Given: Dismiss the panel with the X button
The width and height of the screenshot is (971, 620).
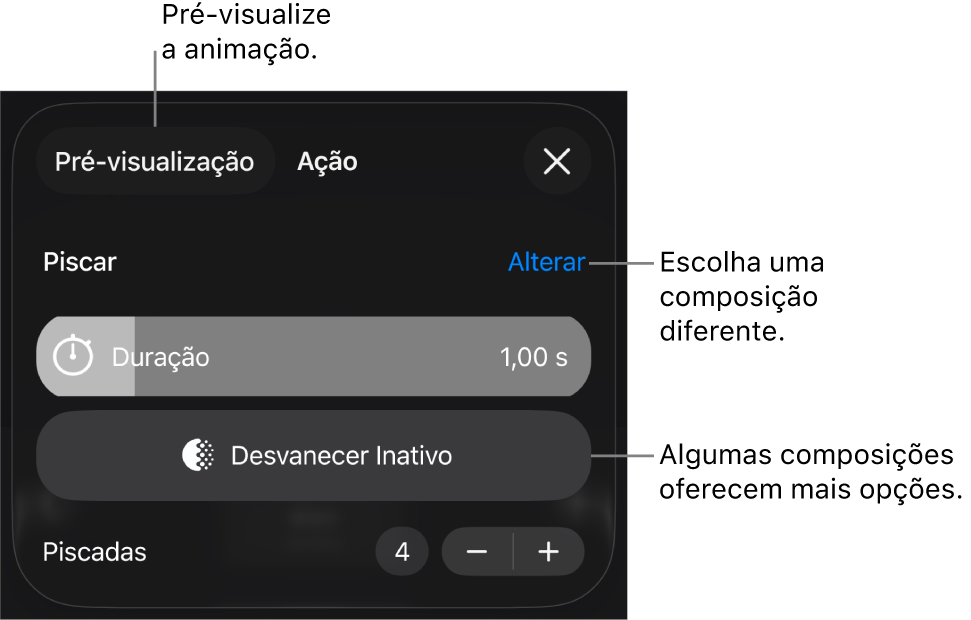Looking at the screenshot, I should click(557, 161).
